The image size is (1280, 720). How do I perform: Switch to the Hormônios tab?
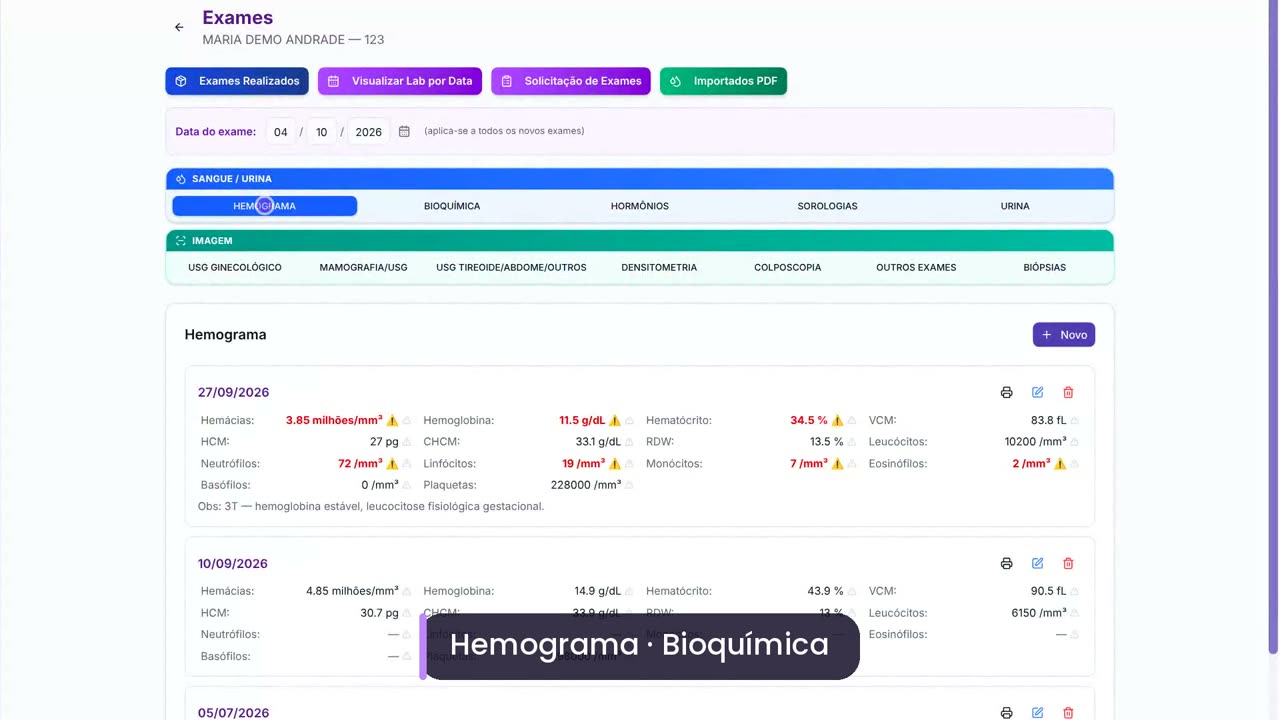pos(640,206)
